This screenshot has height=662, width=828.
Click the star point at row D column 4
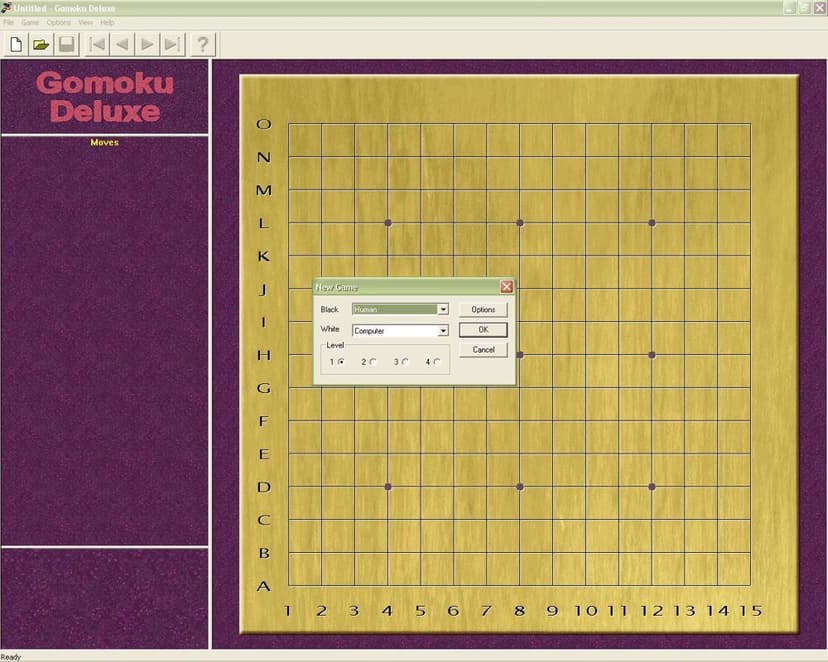point(388,487)
